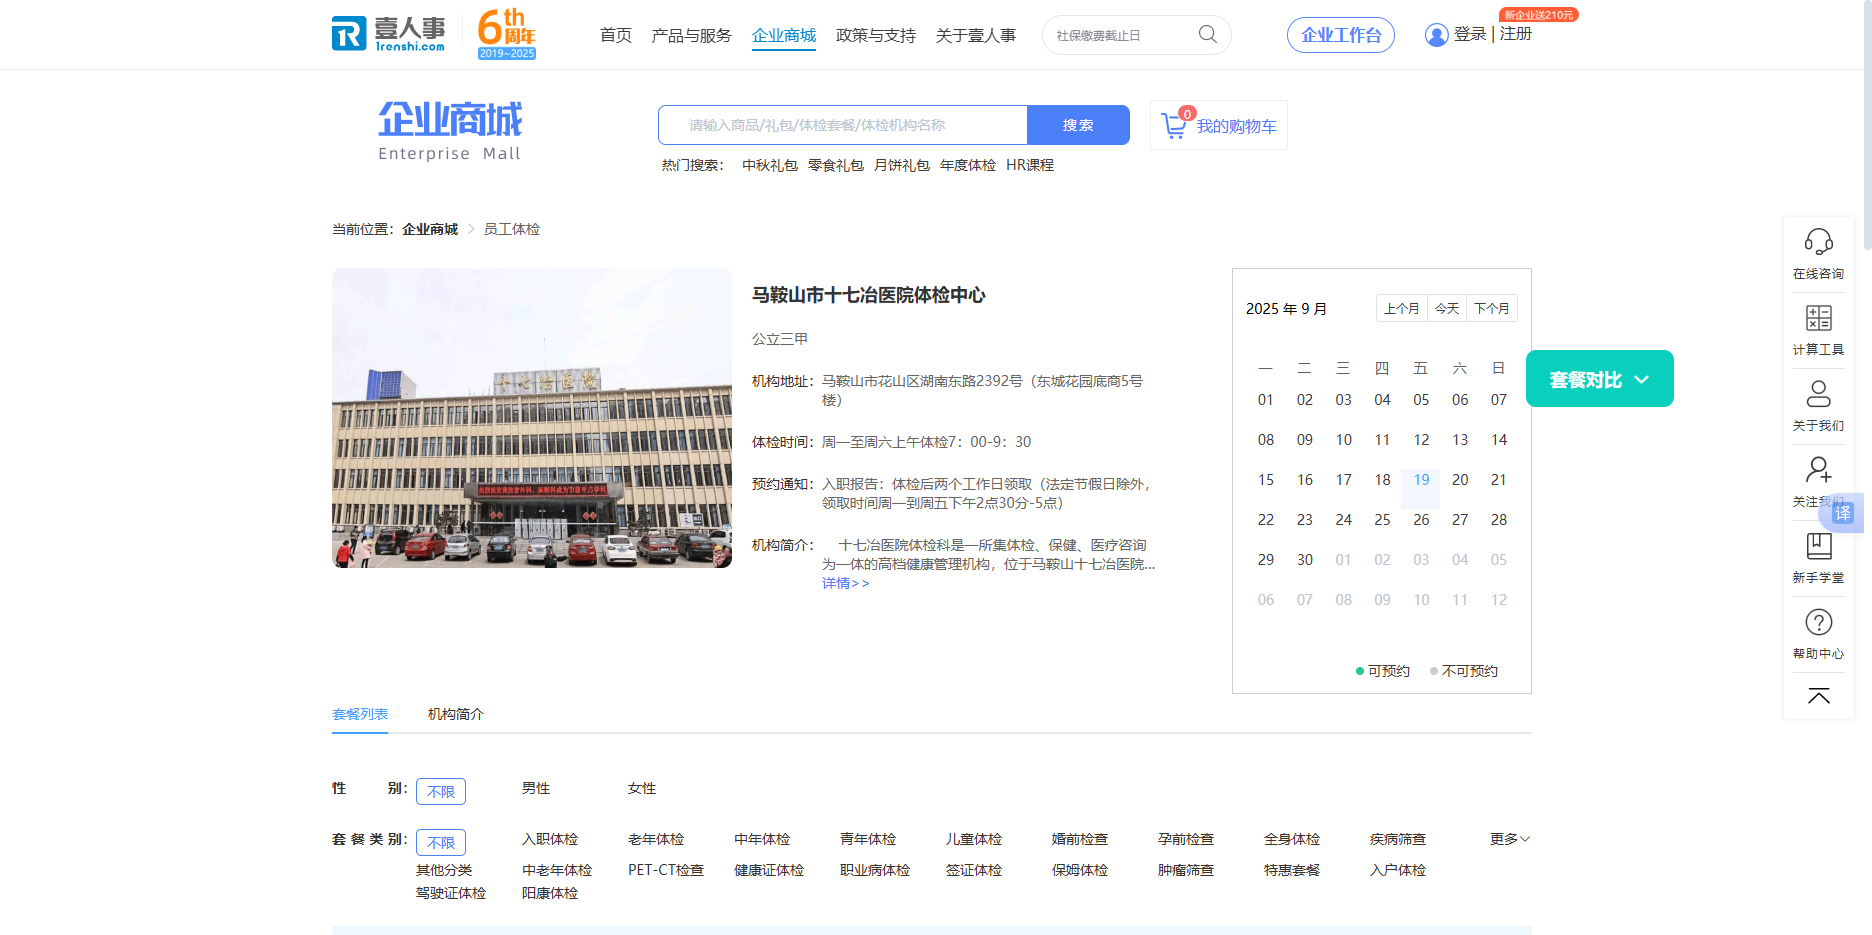Click 登录 login link
The height and width of the screenshot is (935, 1872).
[1470, 34]
